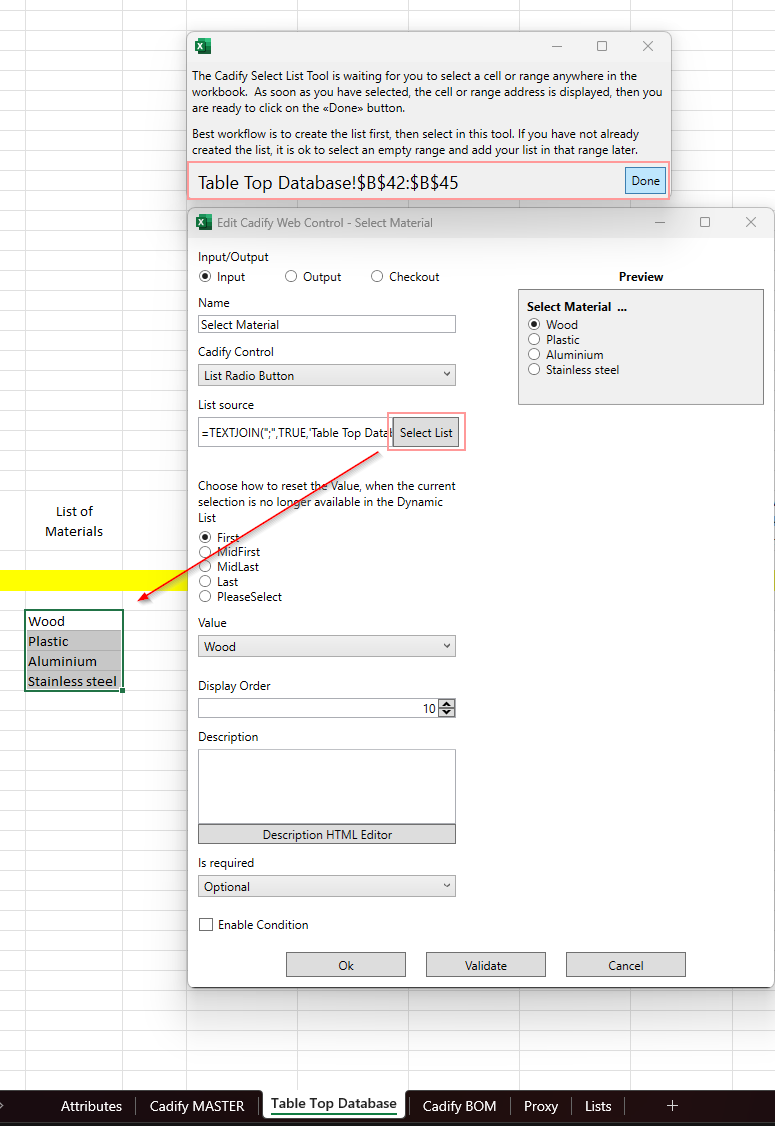The width and height of the screenshot is (775, 1126).
Task: Maximize the Cadify Select List Tool window
Action: (x=602, y=46)
